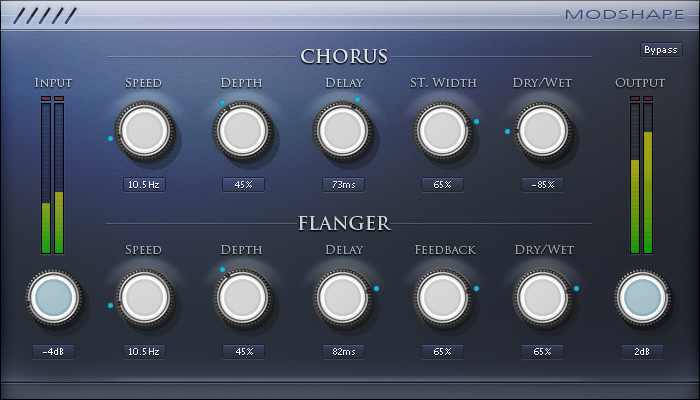Click the Flanger Dry/Wet knob

(x=542, y=297)
